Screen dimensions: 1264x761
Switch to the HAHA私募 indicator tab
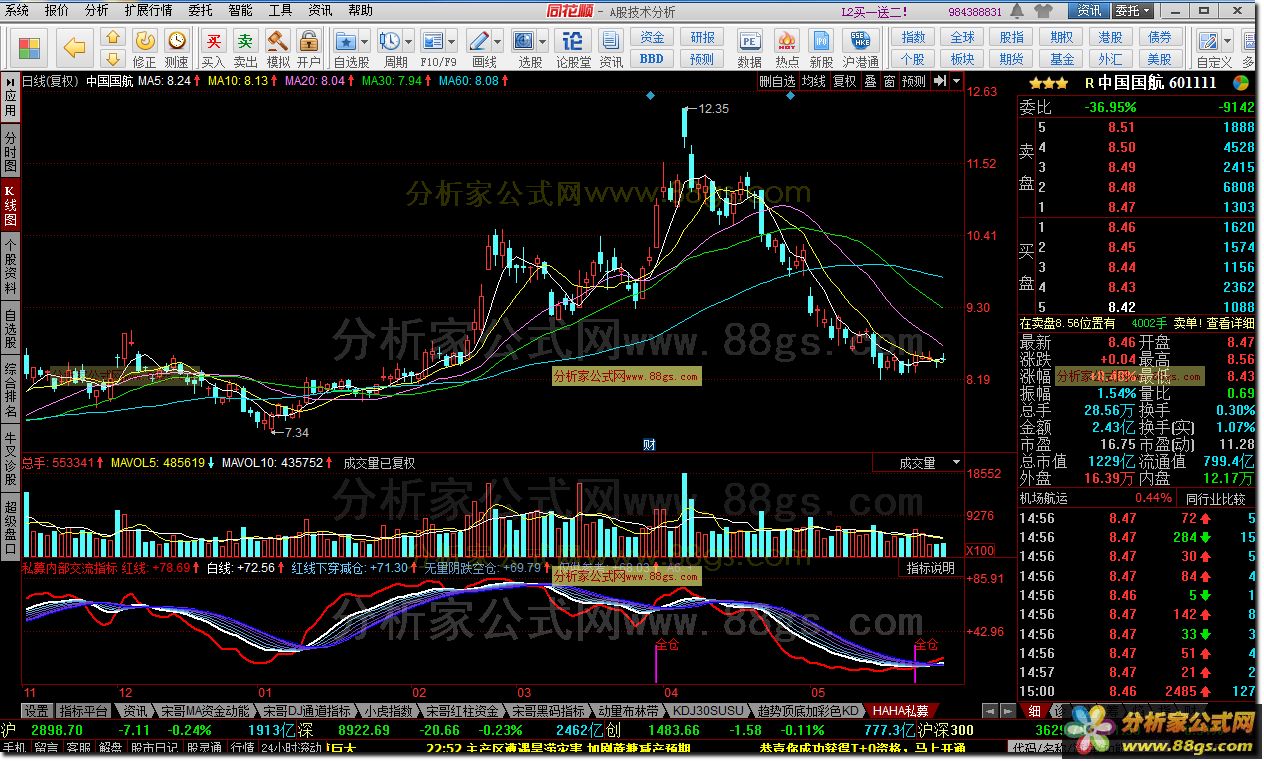click(900, 711)
